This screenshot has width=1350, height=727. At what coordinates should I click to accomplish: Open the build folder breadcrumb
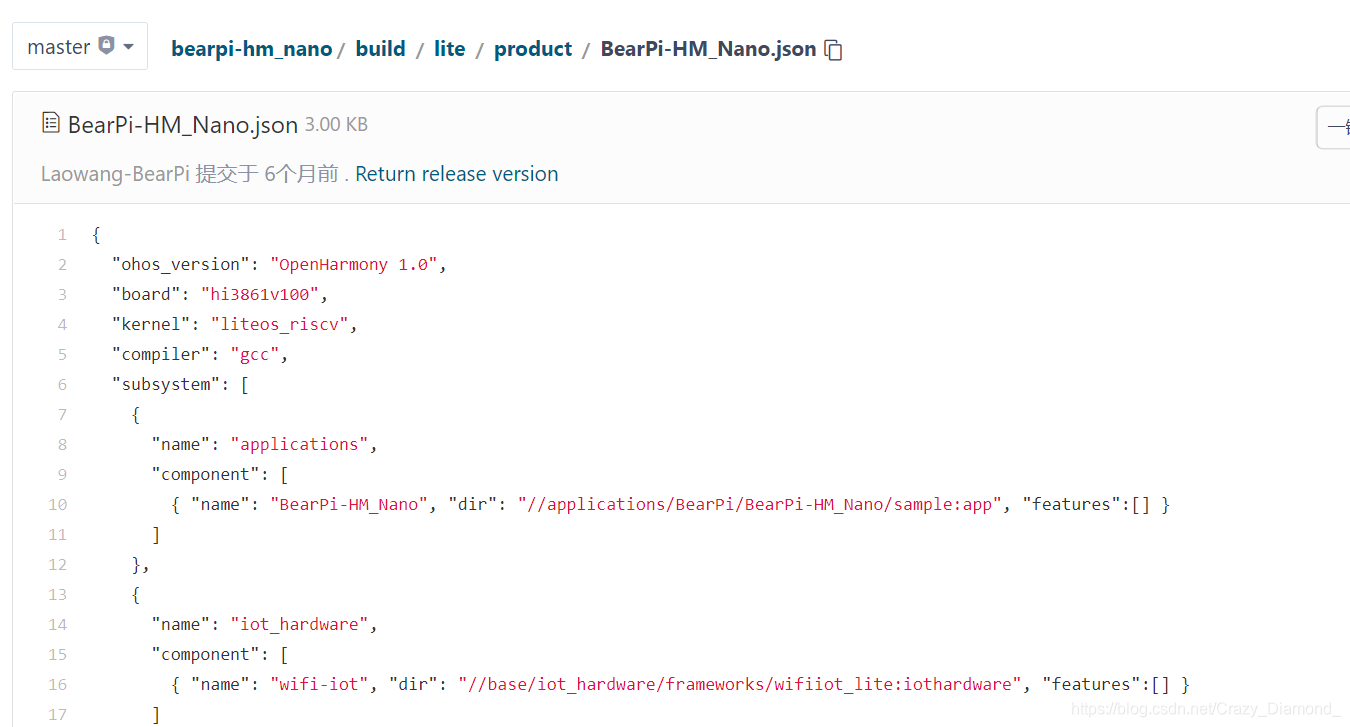[381, 49]
